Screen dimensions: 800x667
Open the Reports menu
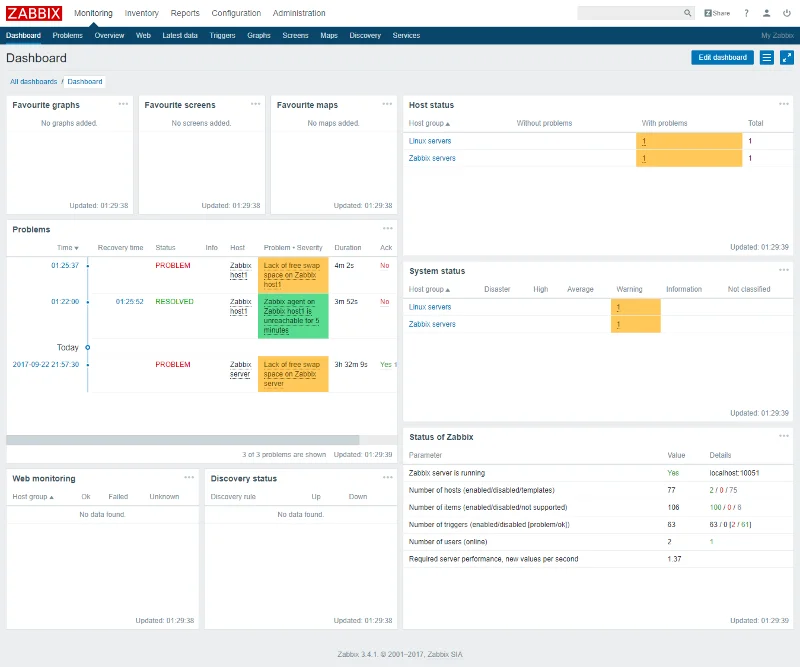tap(185, 13)
